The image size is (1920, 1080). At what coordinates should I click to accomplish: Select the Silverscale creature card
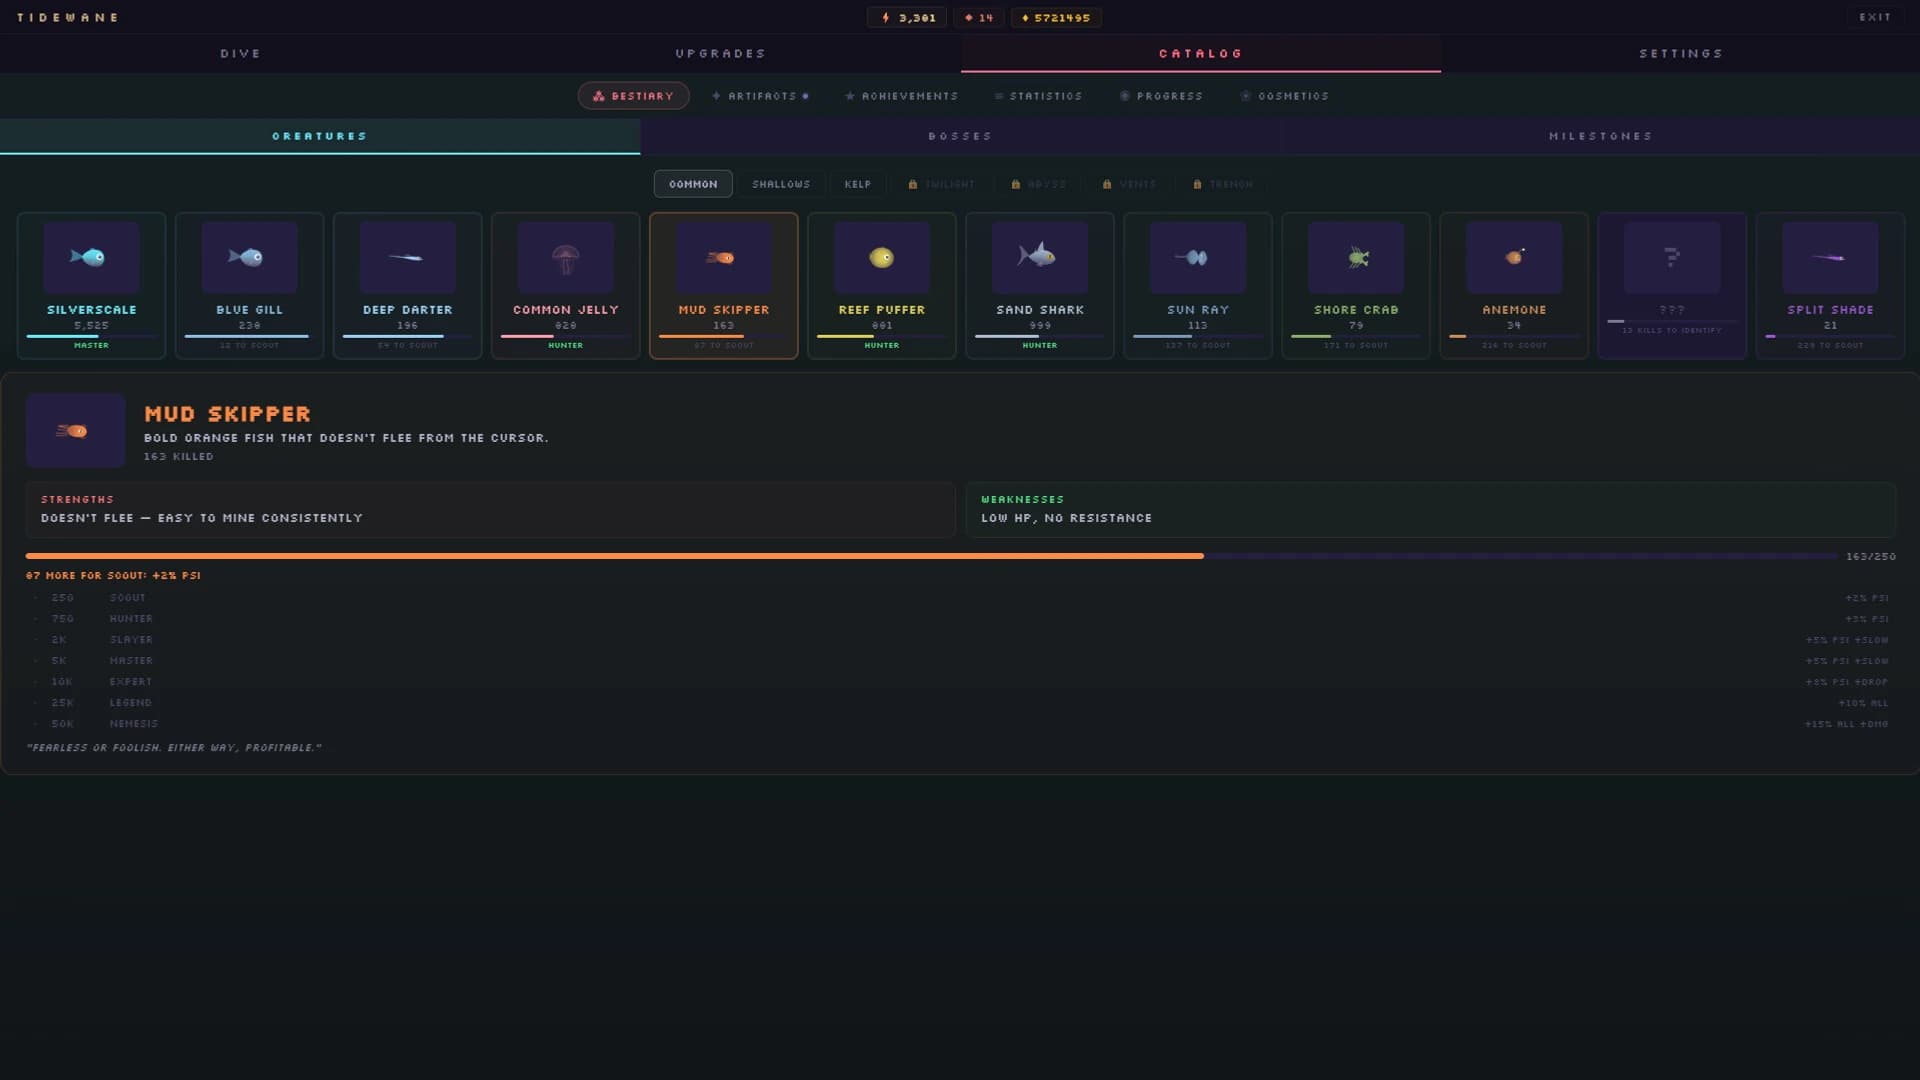(x=91, y=285)
